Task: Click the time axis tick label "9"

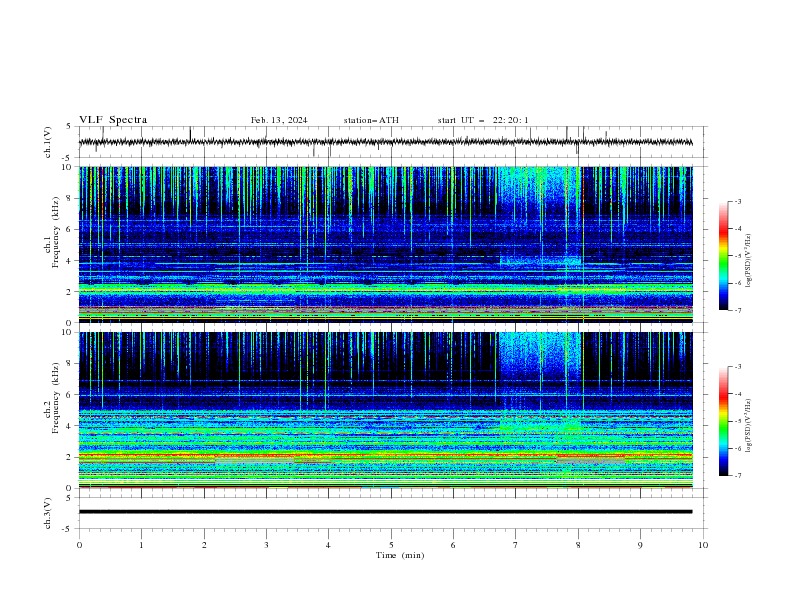Action: tap(640, 545)
